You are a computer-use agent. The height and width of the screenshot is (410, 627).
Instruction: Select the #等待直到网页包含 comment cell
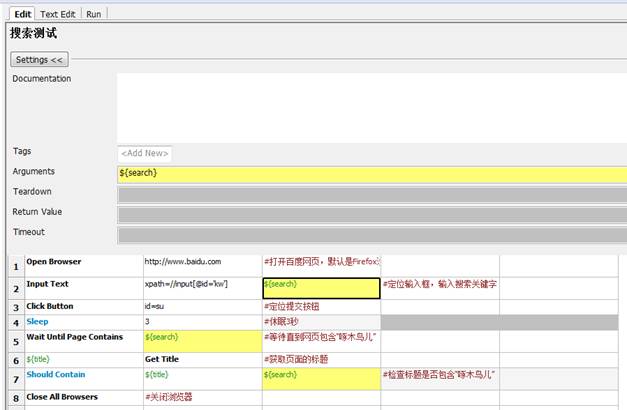point(321,341)
